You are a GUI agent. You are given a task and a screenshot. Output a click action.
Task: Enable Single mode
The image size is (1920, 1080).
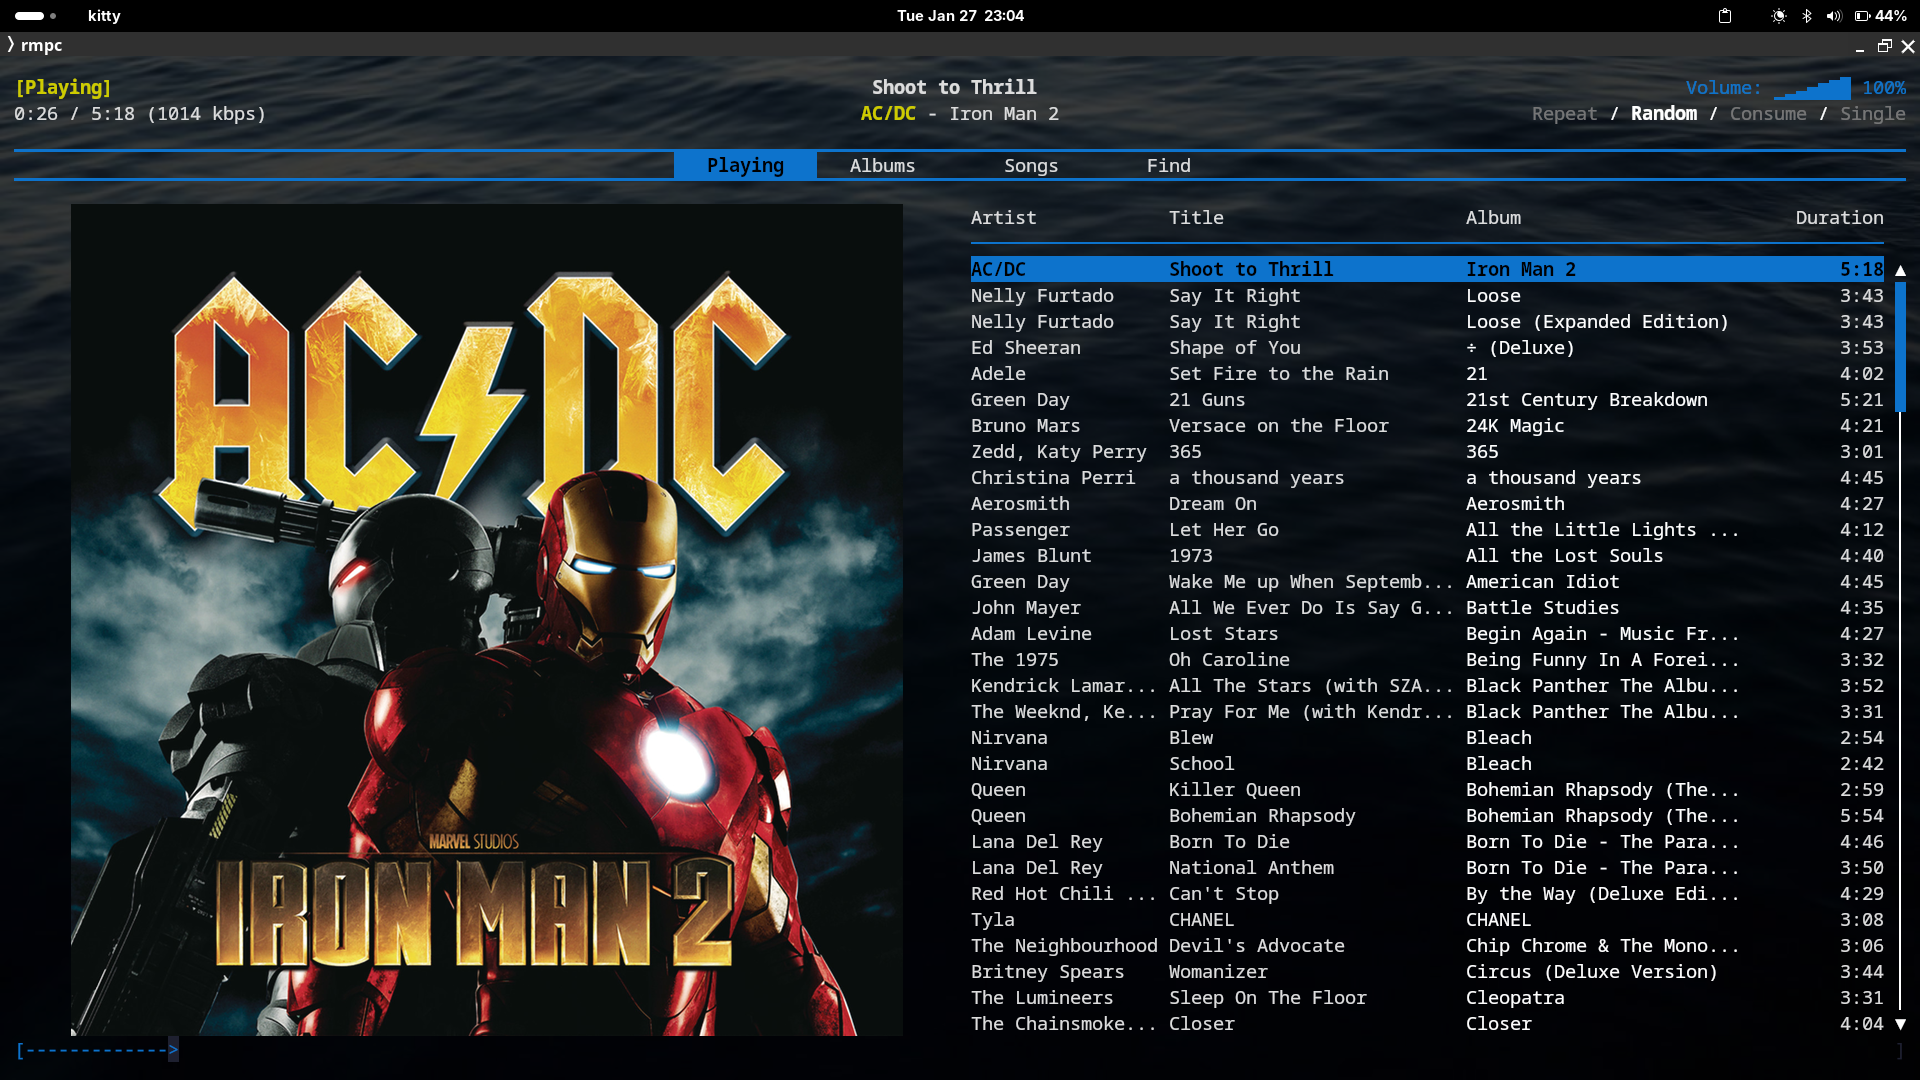tap(1871, 113)
